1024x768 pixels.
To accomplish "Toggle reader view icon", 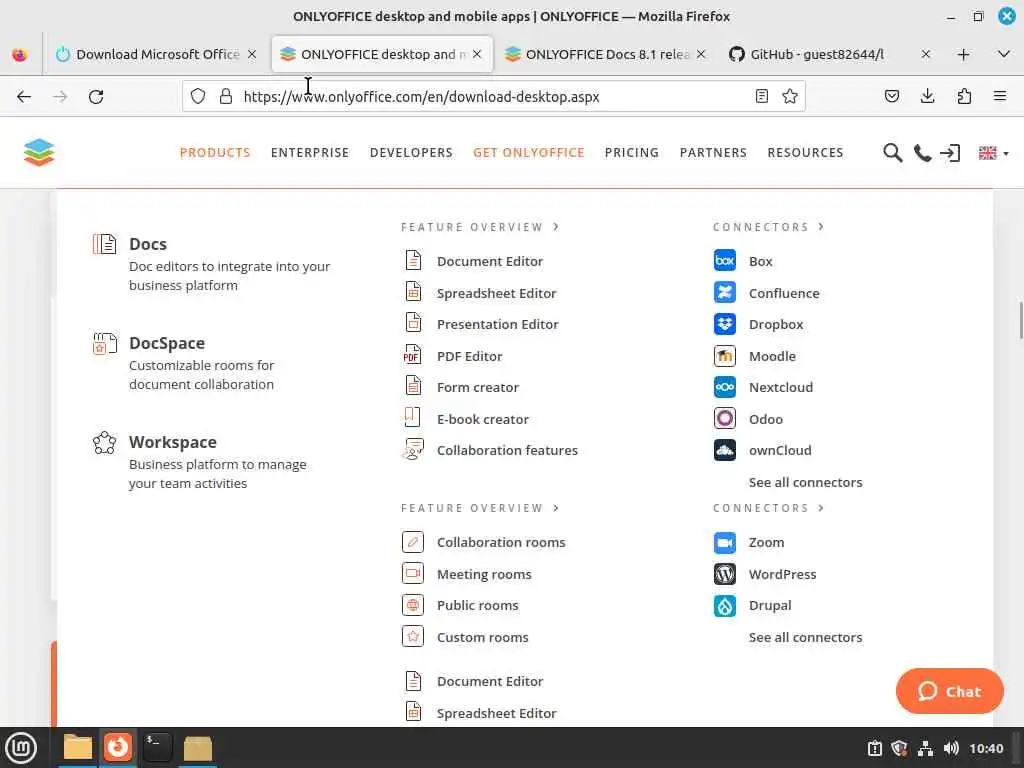I will tap(761, 97).
